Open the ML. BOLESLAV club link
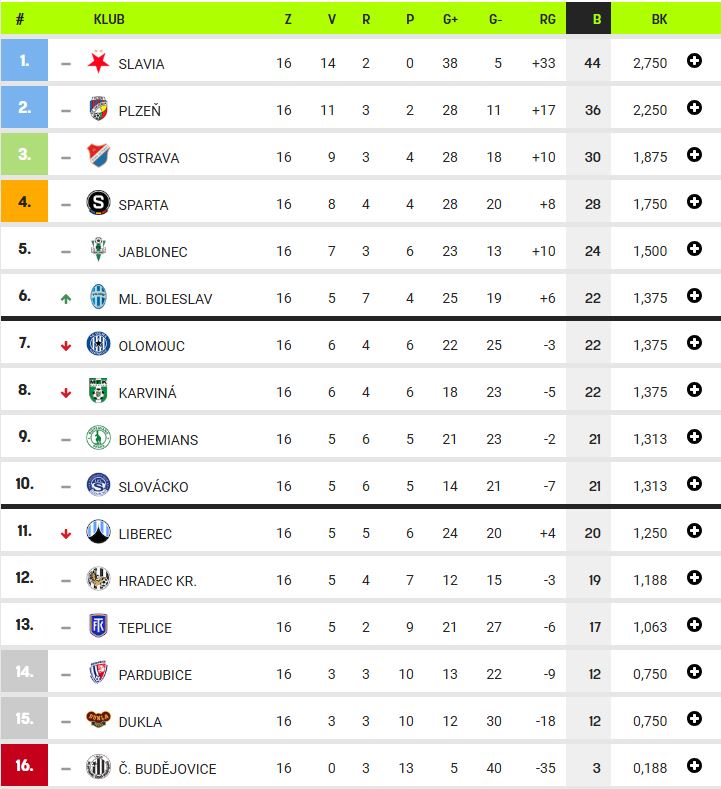This screenshot has height=789, width=721. (165, 299)
